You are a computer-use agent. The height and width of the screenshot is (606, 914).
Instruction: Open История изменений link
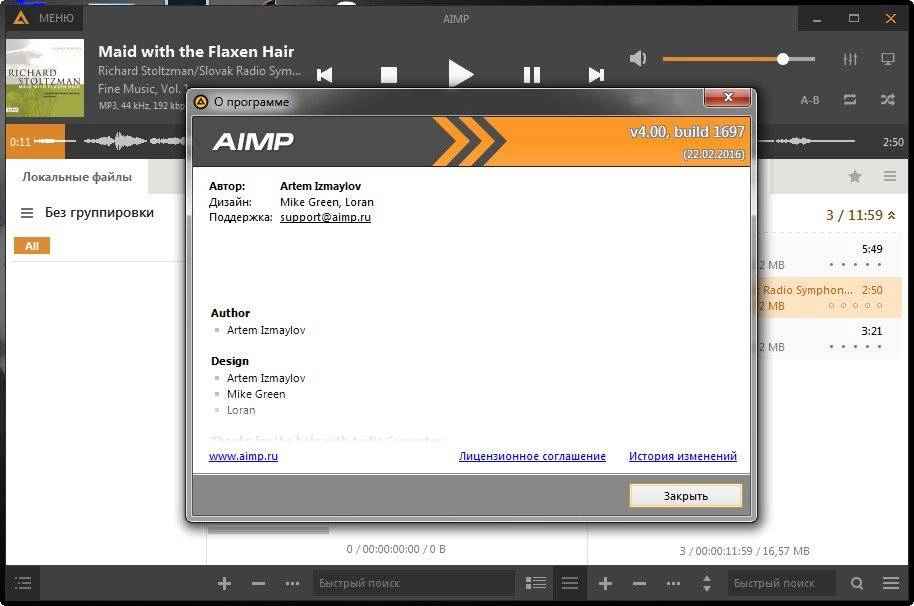pyautogui.click(x=683, y=456)
